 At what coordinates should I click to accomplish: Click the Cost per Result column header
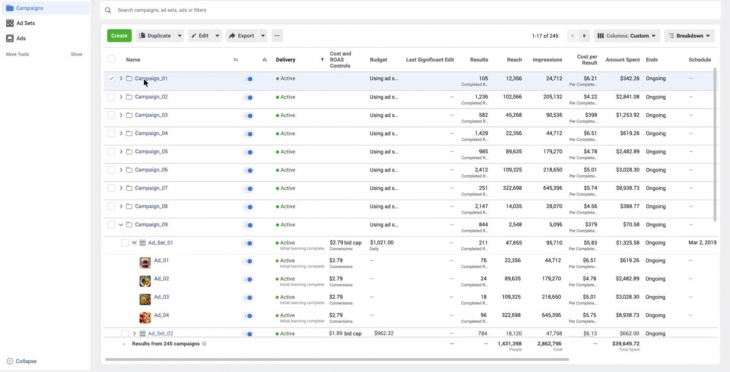[x=587, y=60]
